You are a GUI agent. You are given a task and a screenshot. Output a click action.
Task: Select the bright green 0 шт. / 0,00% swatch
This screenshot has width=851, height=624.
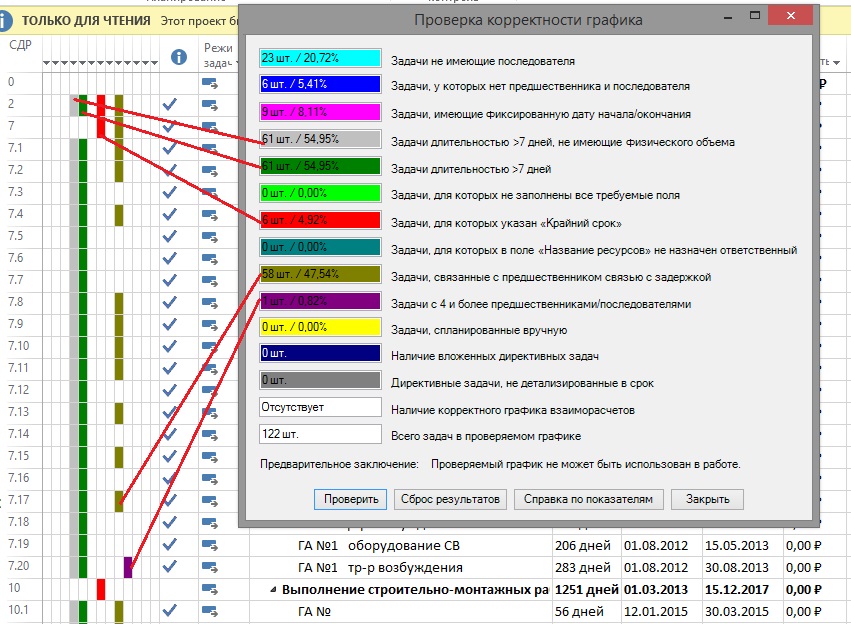(320, 193)
